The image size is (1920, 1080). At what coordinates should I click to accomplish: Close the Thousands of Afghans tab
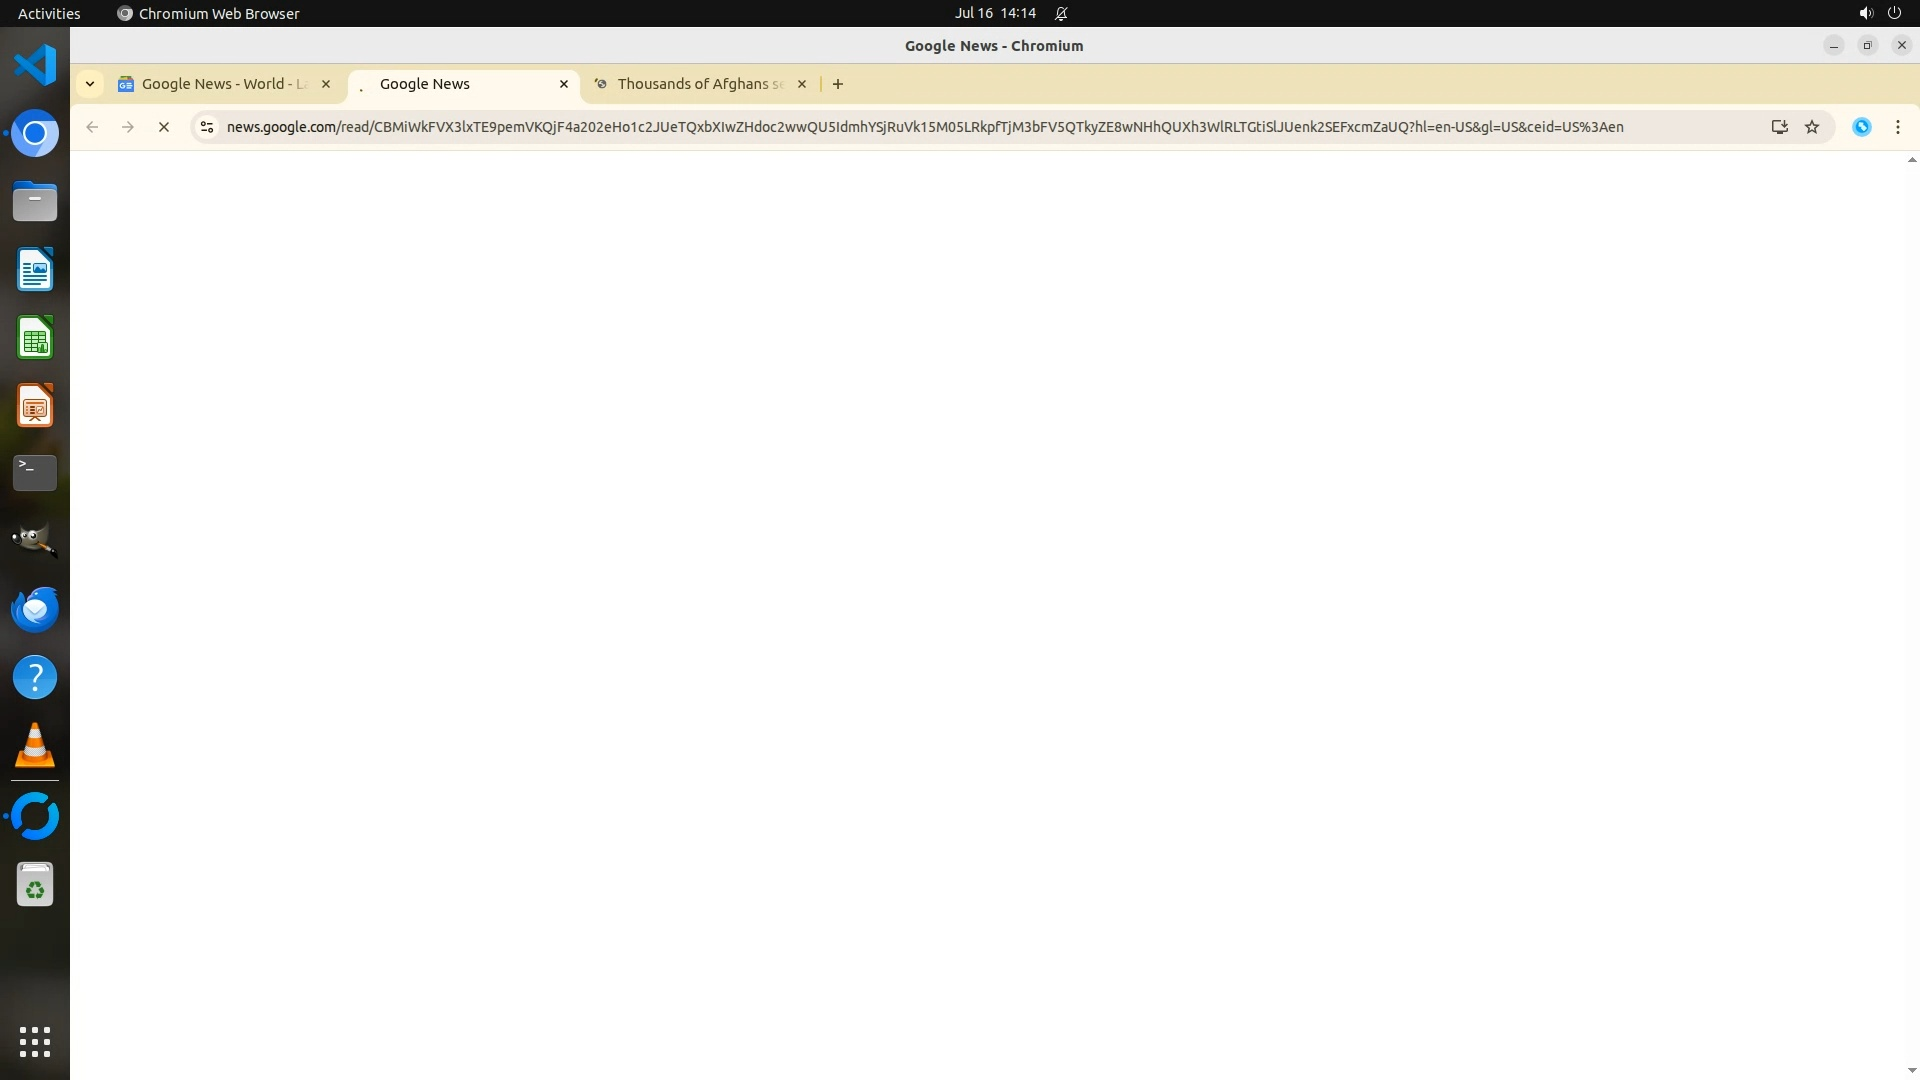(x=801, y=84)
